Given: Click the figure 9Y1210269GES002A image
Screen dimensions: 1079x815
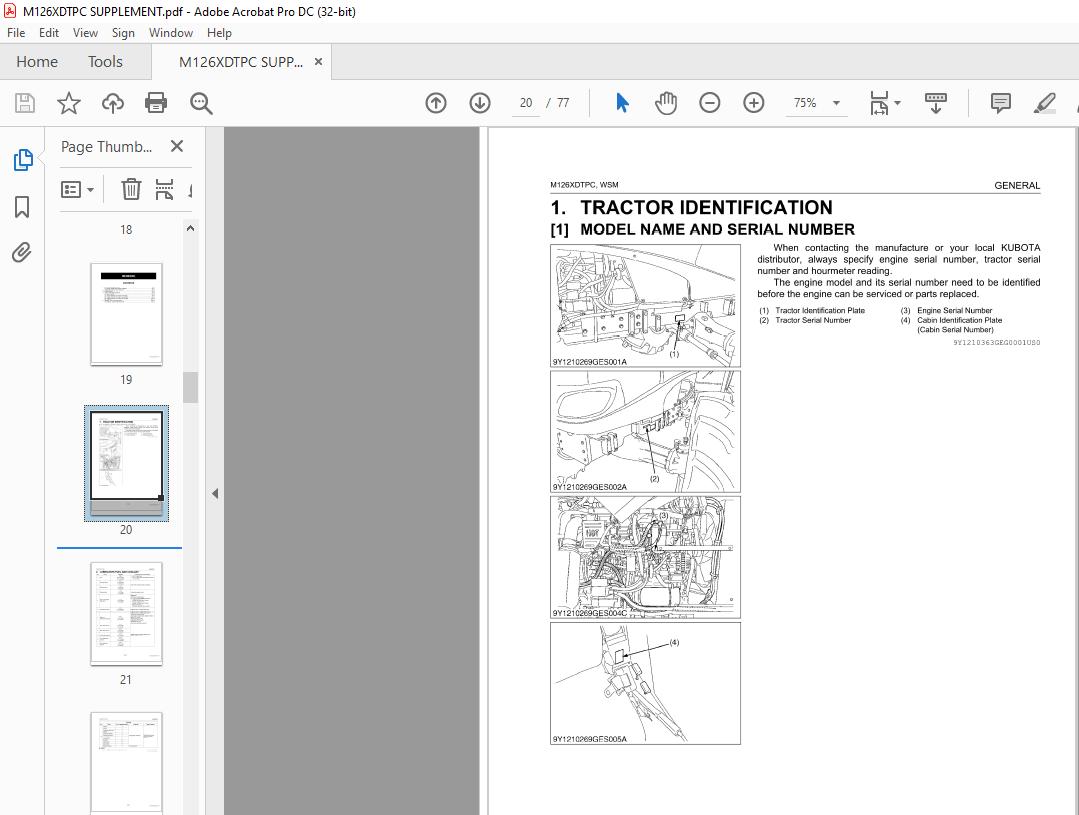Looking at the screenshot, I should point(645,432).
